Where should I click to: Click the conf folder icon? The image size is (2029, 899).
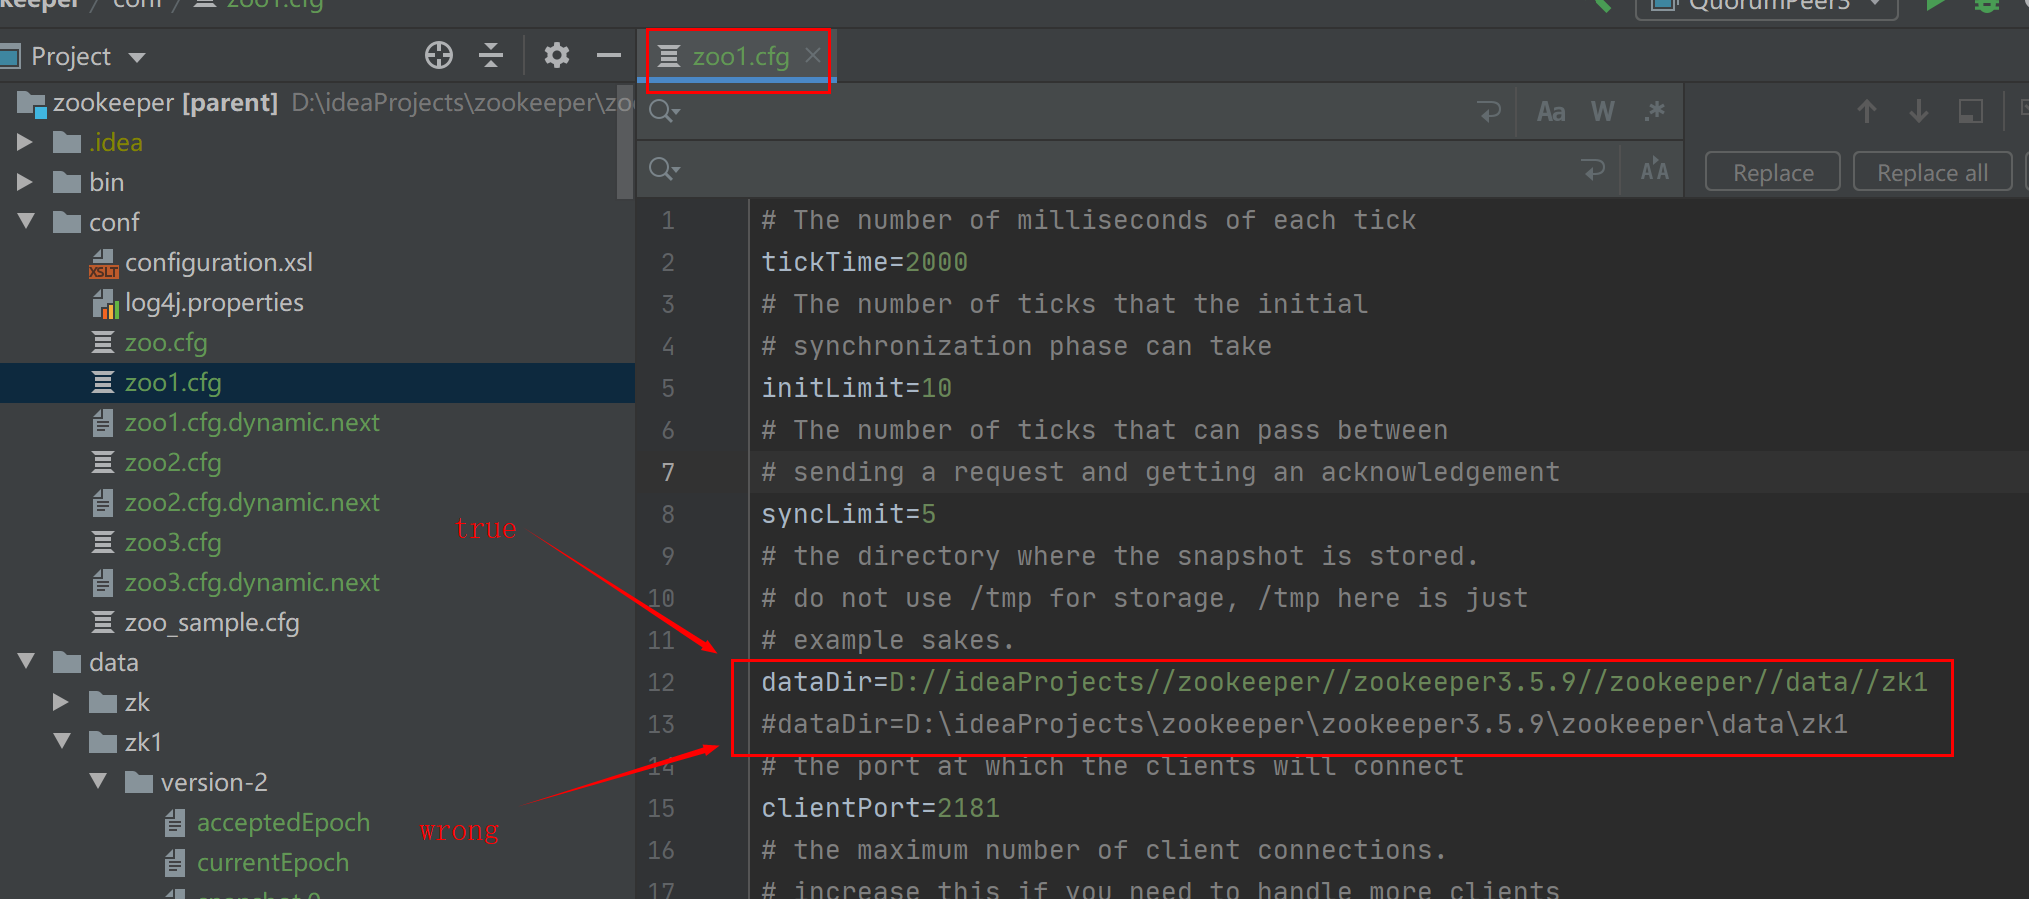tap(67, 222)
